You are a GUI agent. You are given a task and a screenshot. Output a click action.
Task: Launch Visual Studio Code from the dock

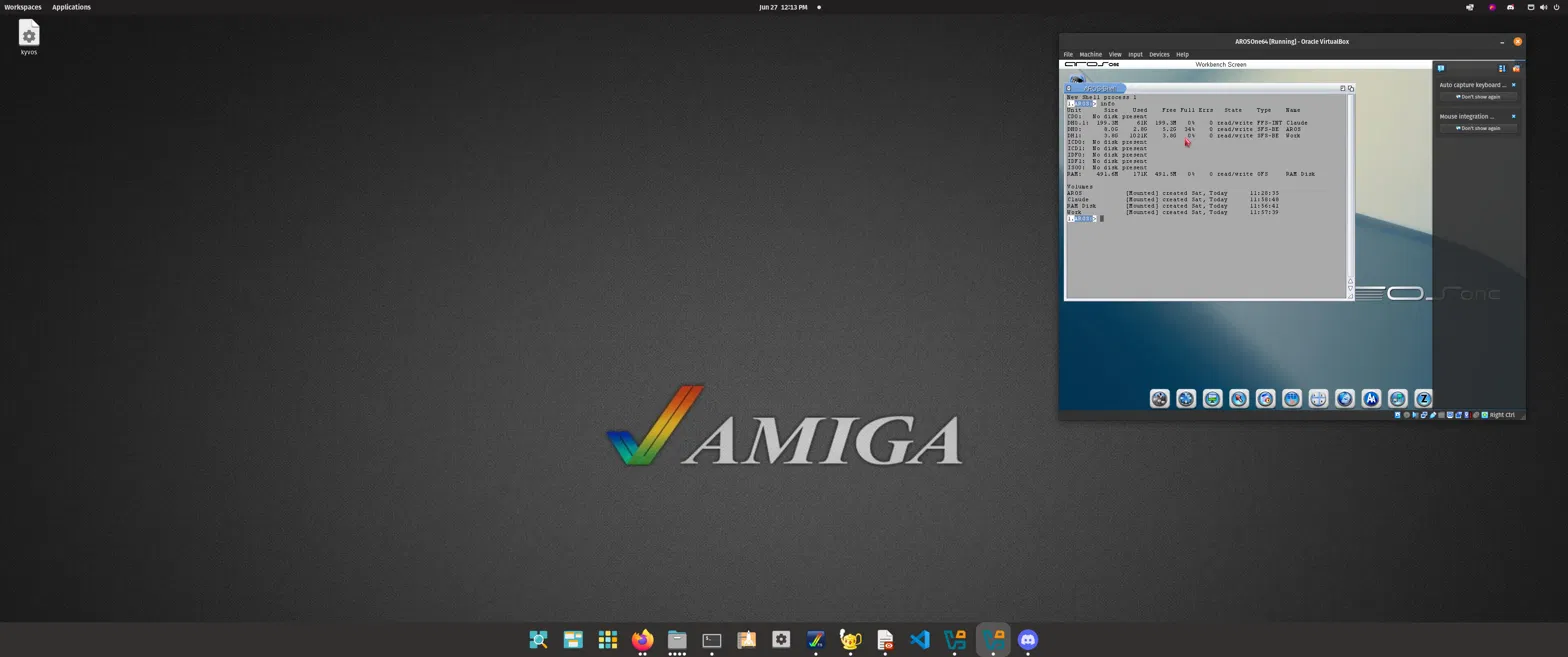(920, 640)
